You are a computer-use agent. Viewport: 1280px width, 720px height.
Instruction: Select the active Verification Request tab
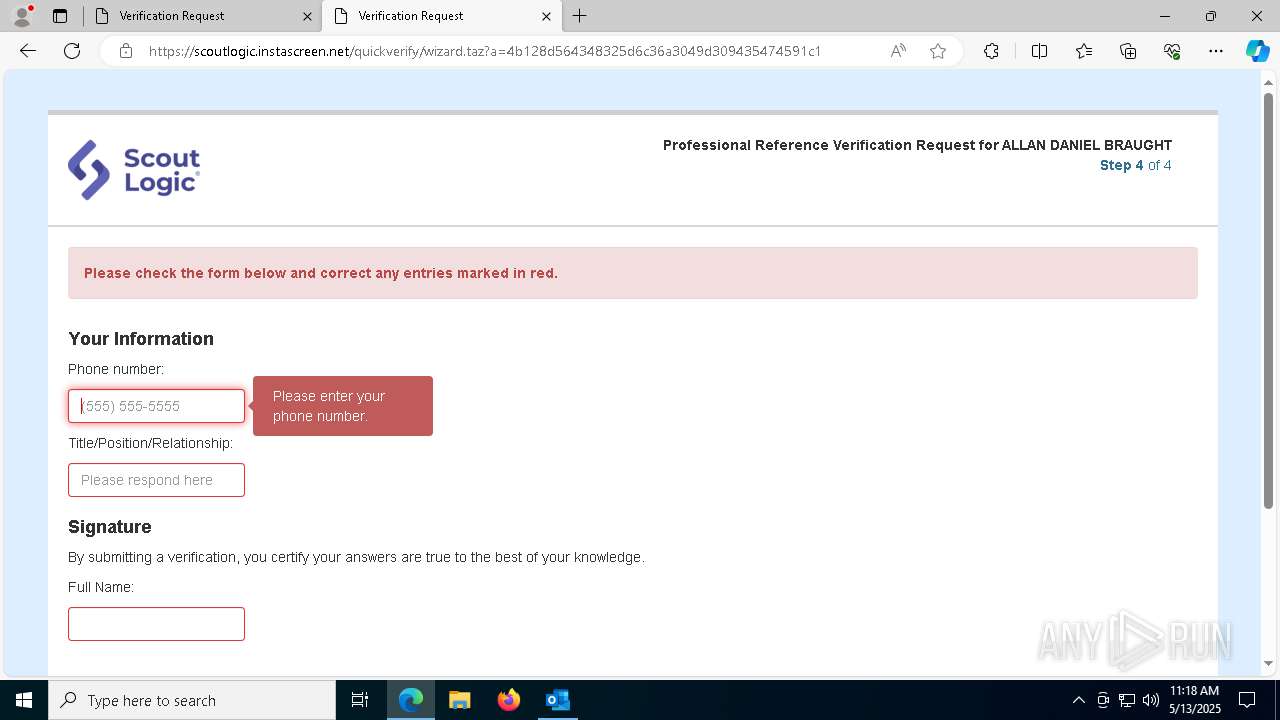(x=440, y=16)
